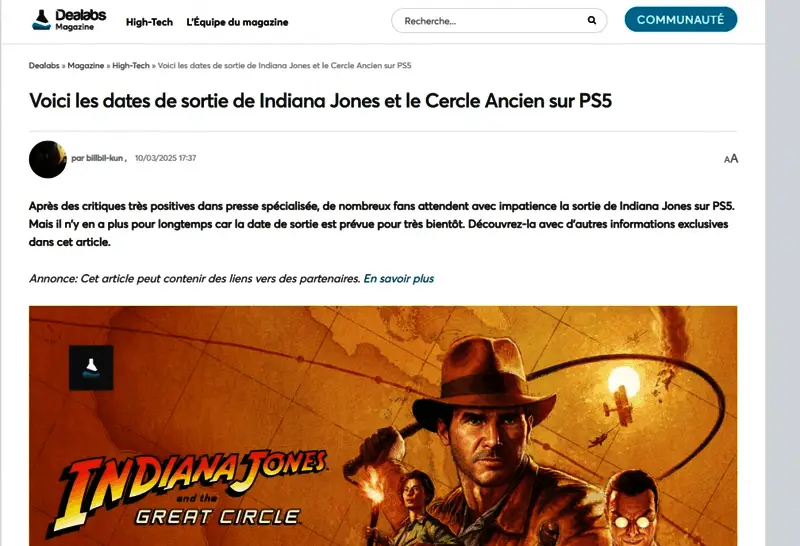Screen dimensions: 800x546
Task: Open Dealabs breadcrumb link
Action: (44, 65)
